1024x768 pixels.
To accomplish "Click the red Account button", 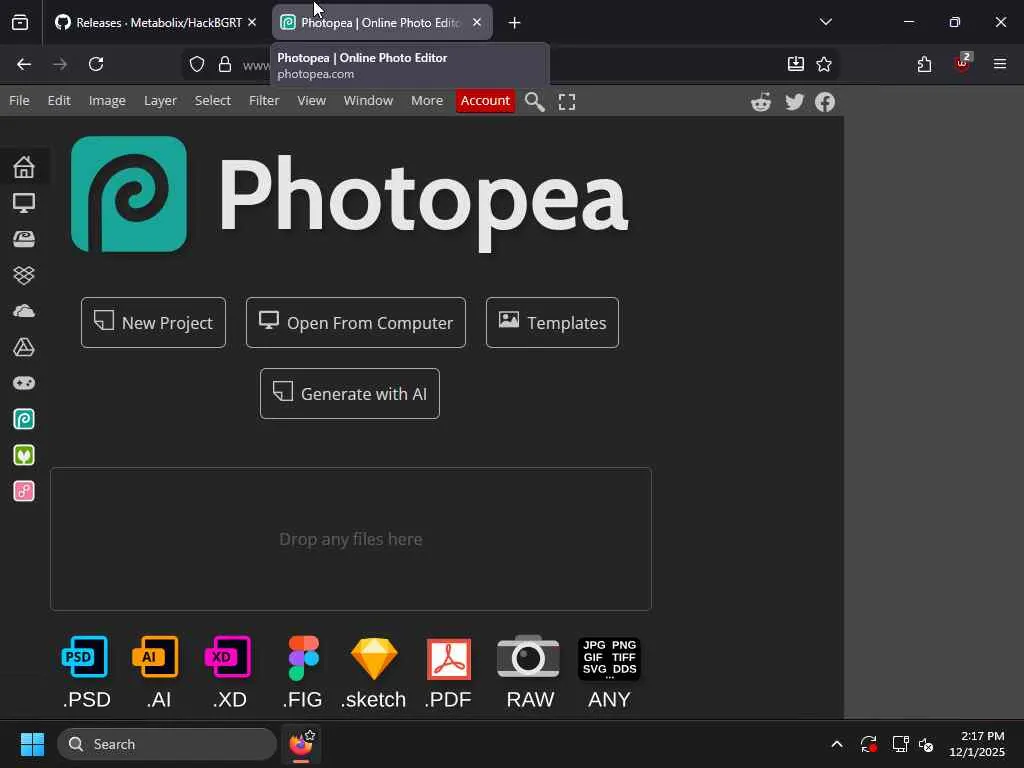I will click(485, 101).
